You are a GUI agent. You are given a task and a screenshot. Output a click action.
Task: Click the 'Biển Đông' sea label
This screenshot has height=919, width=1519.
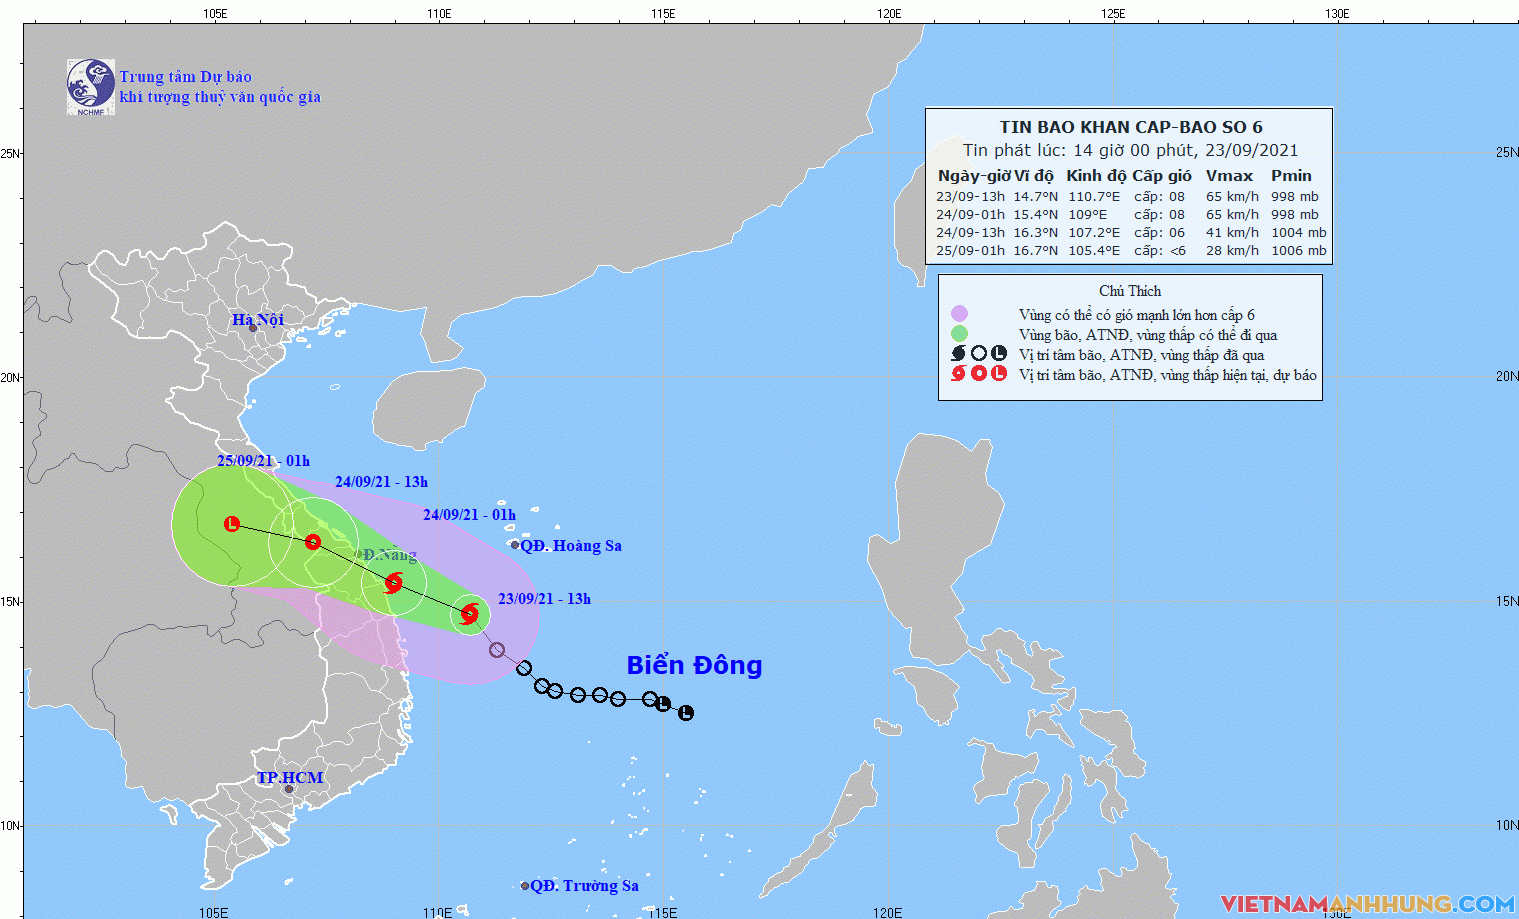tap(694, 665)
